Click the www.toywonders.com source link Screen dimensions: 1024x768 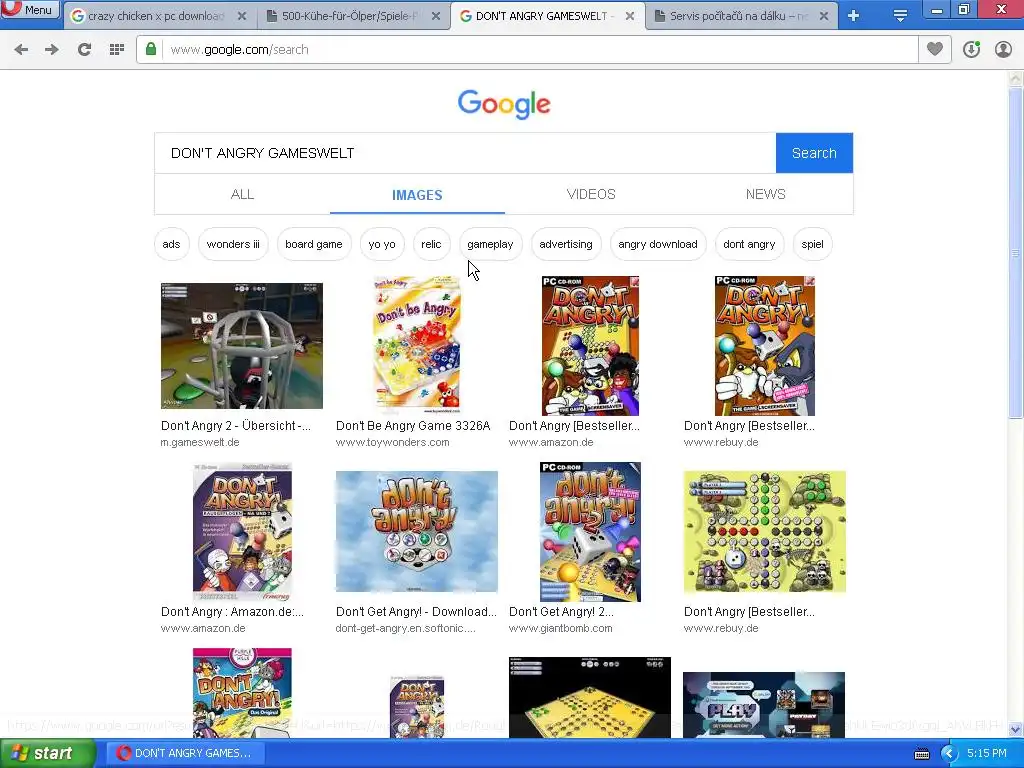[x=392, y=442]
